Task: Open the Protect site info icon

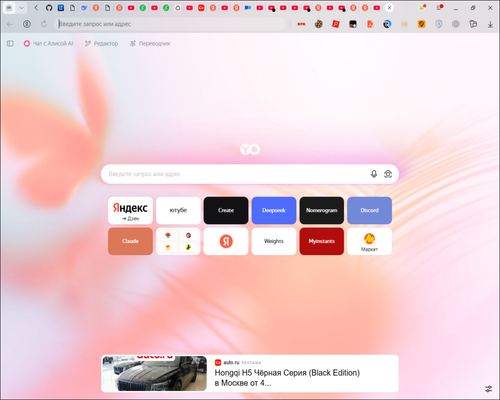Action: pos(27,24)
